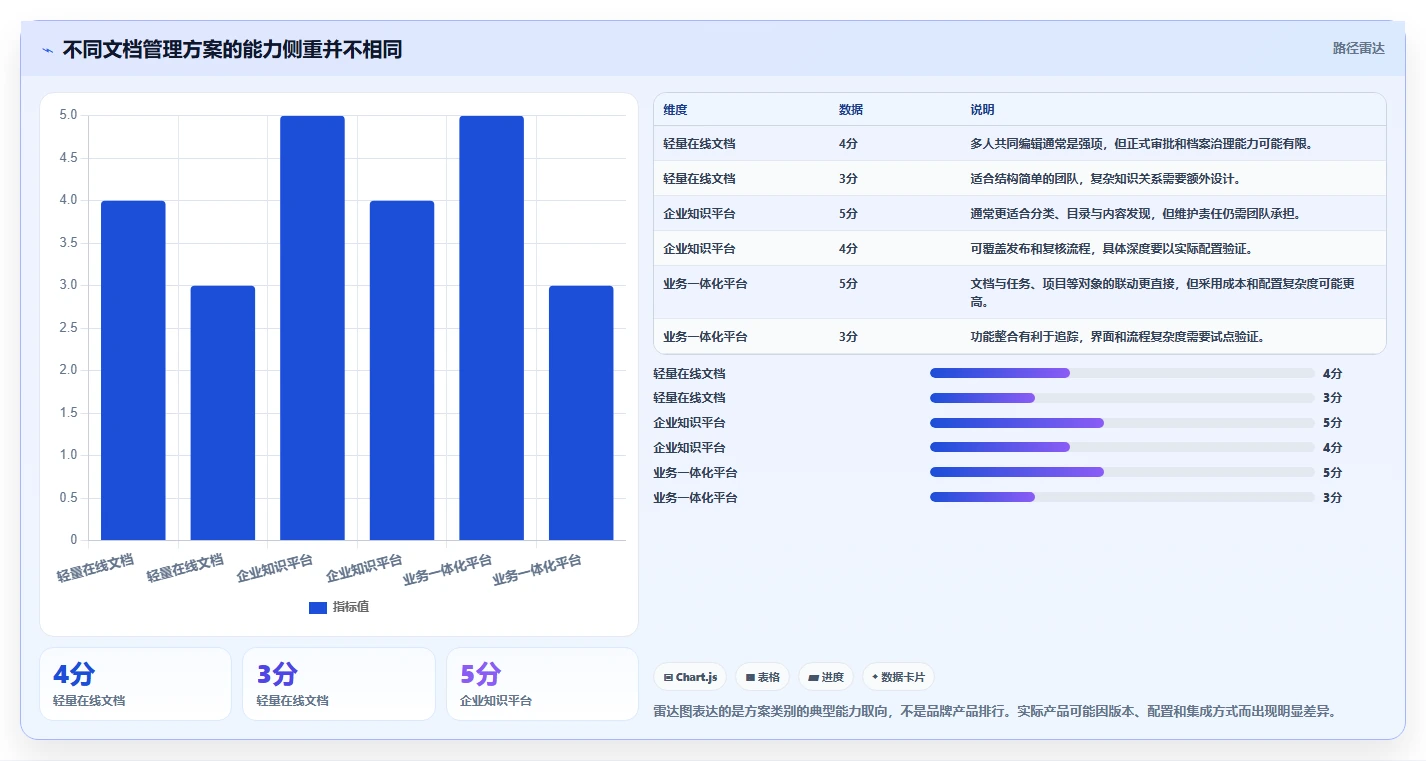Click the 企业知识平台 progress bar showing 4分
1426x761 pixels.
tap(1122, 448)
